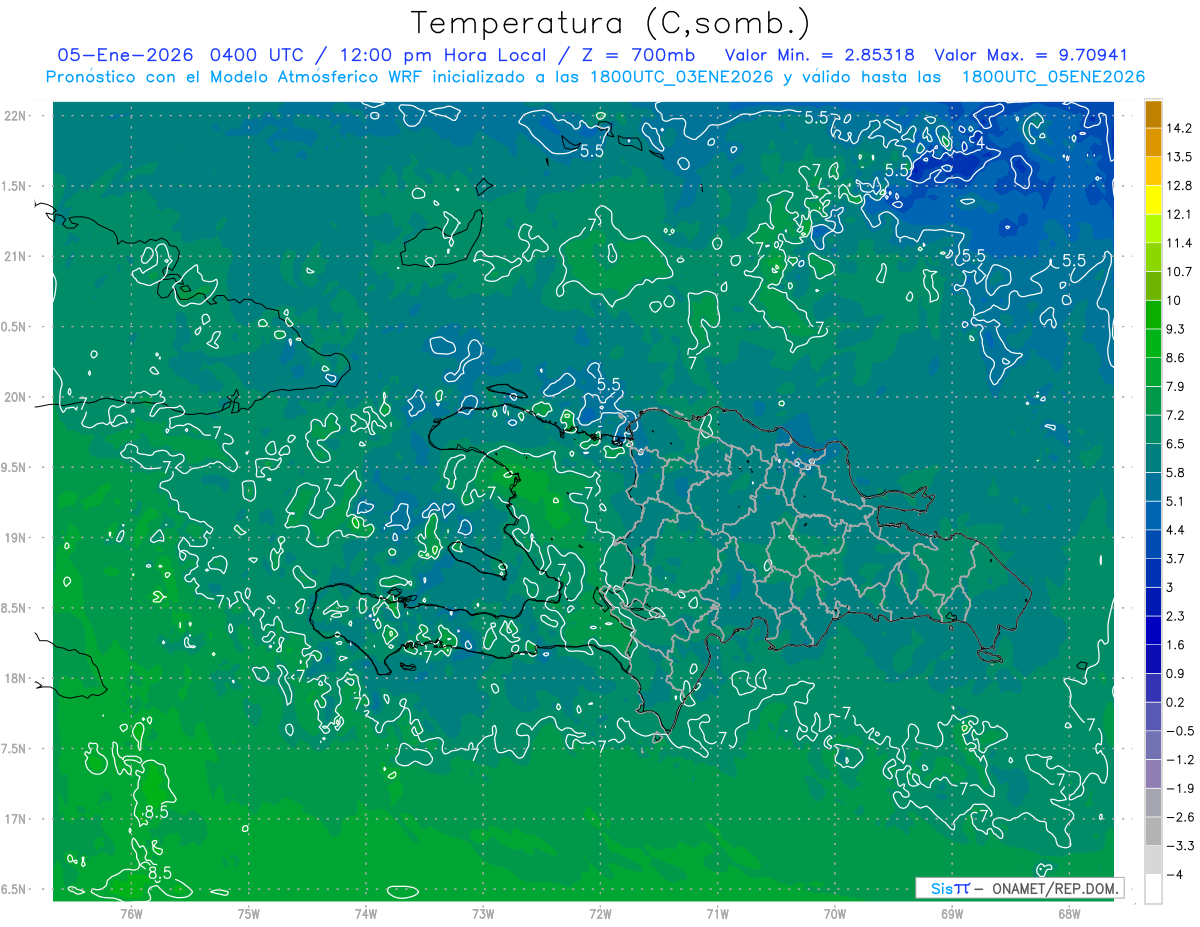Image resolution: width=1200 pixels, height=927 pixels.
Task: Pick the orange swatch atop the colorbar
Action: 1153,114
